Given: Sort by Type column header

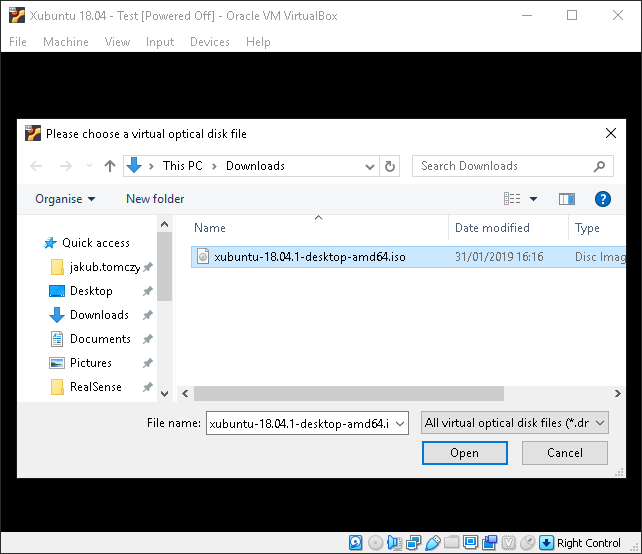Looking at the screenshot, I should point(587,228).
